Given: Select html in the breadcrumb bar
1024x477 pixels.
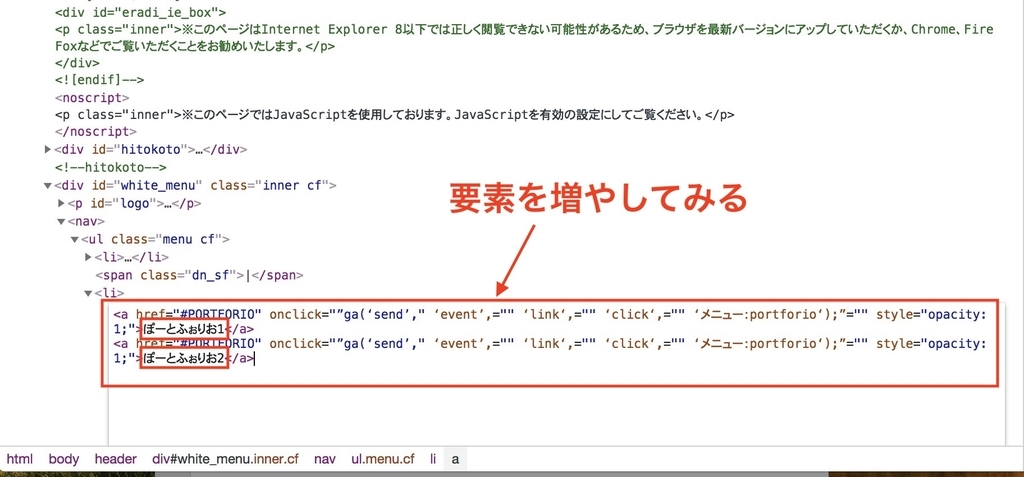Looking at the screenshot, I should pyautogui.click(x=20, y=459).
